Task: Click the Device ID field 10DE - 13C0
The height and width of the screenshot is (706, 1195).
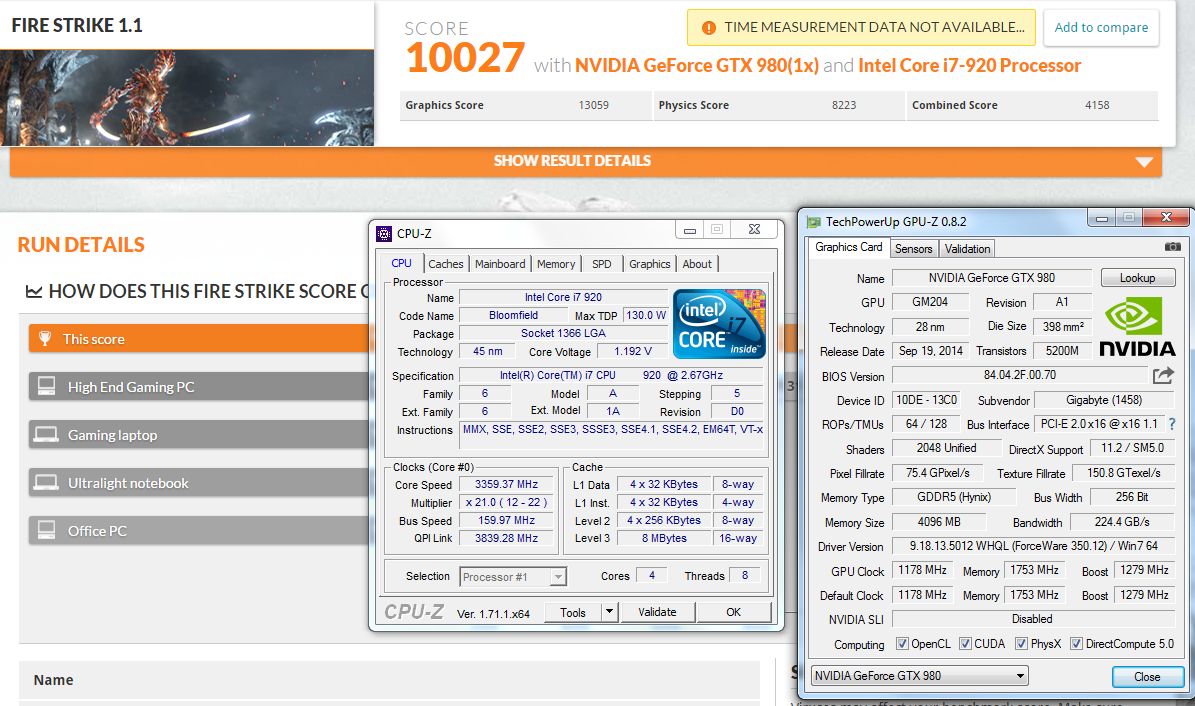Action: (927, 400)
